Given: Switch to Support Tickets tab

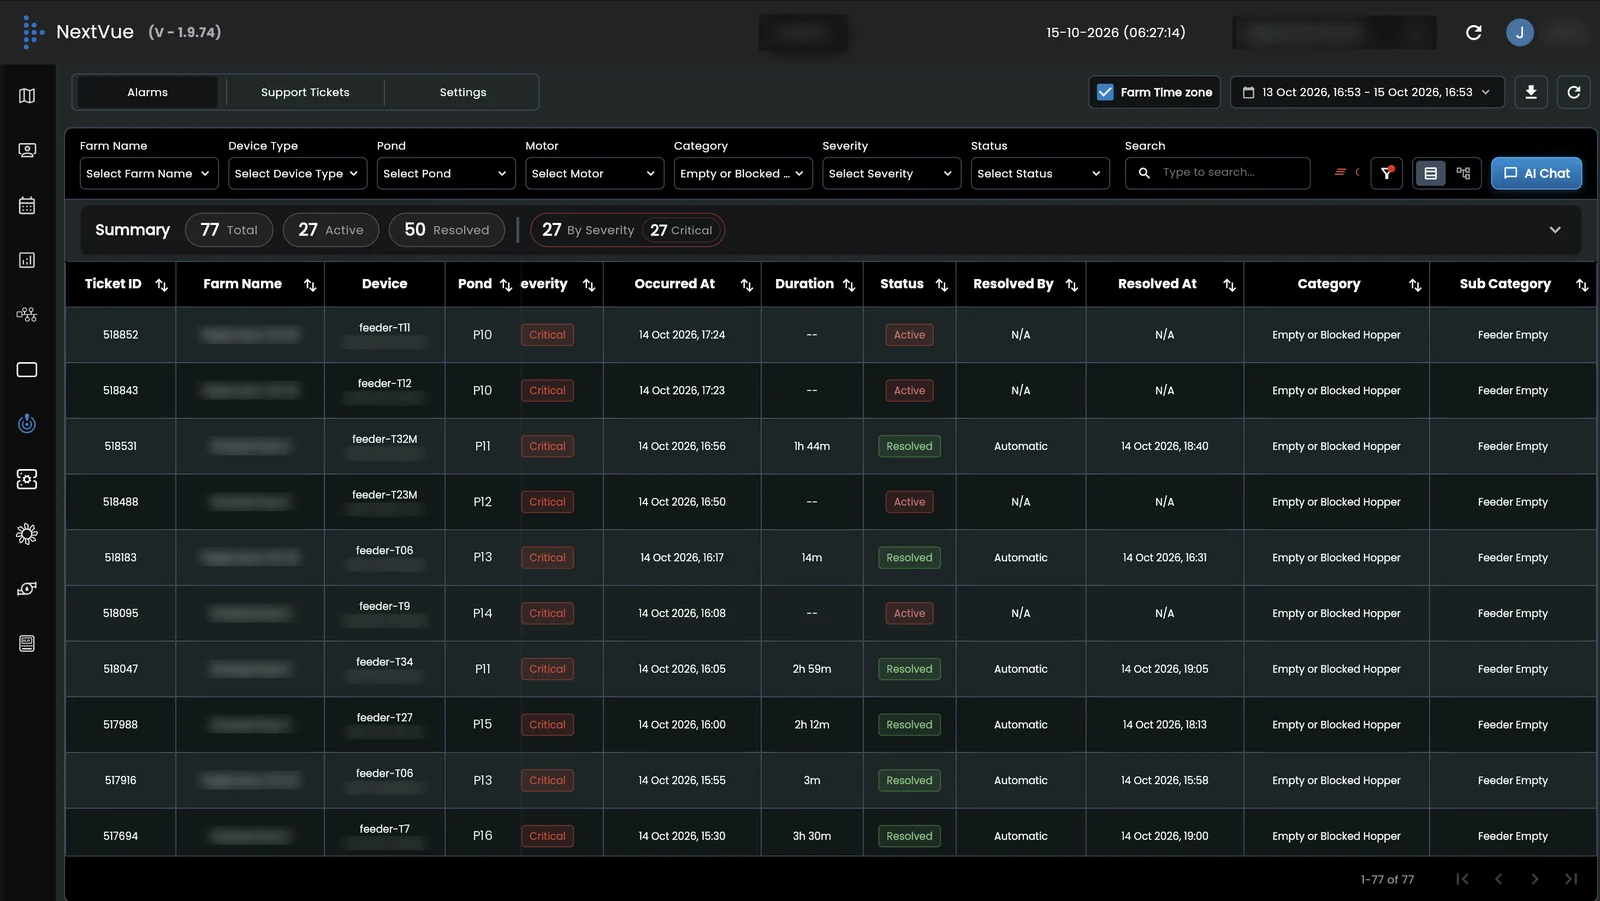Looking at the screenshot, I should pos(305,92).
